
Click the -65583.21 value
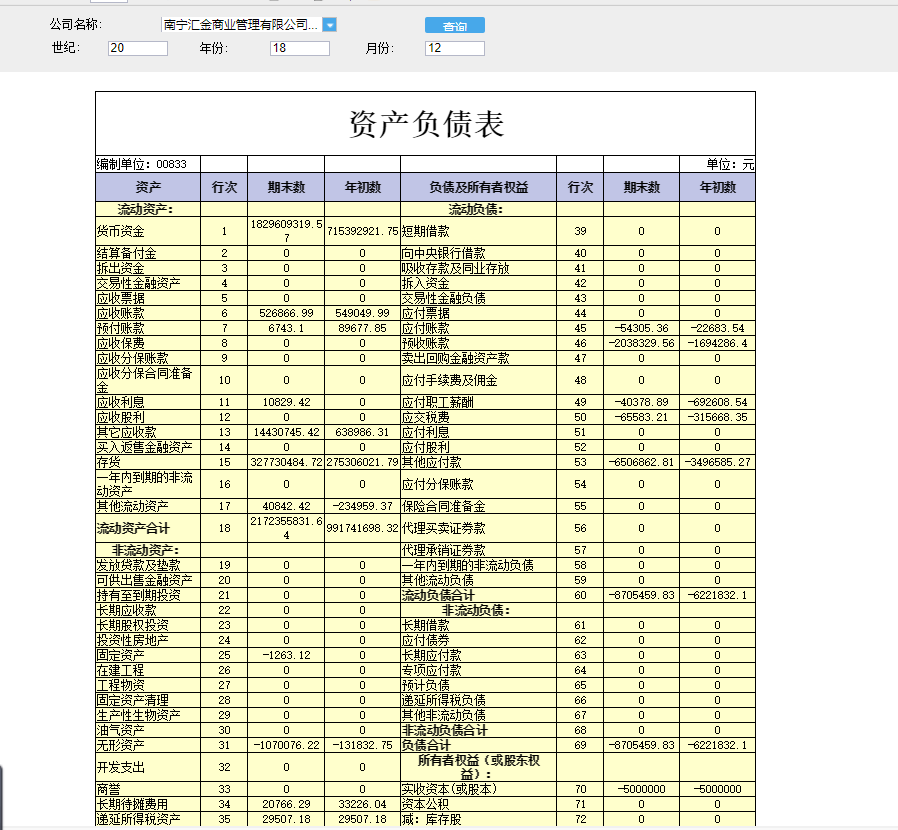[x=641, y=417]
